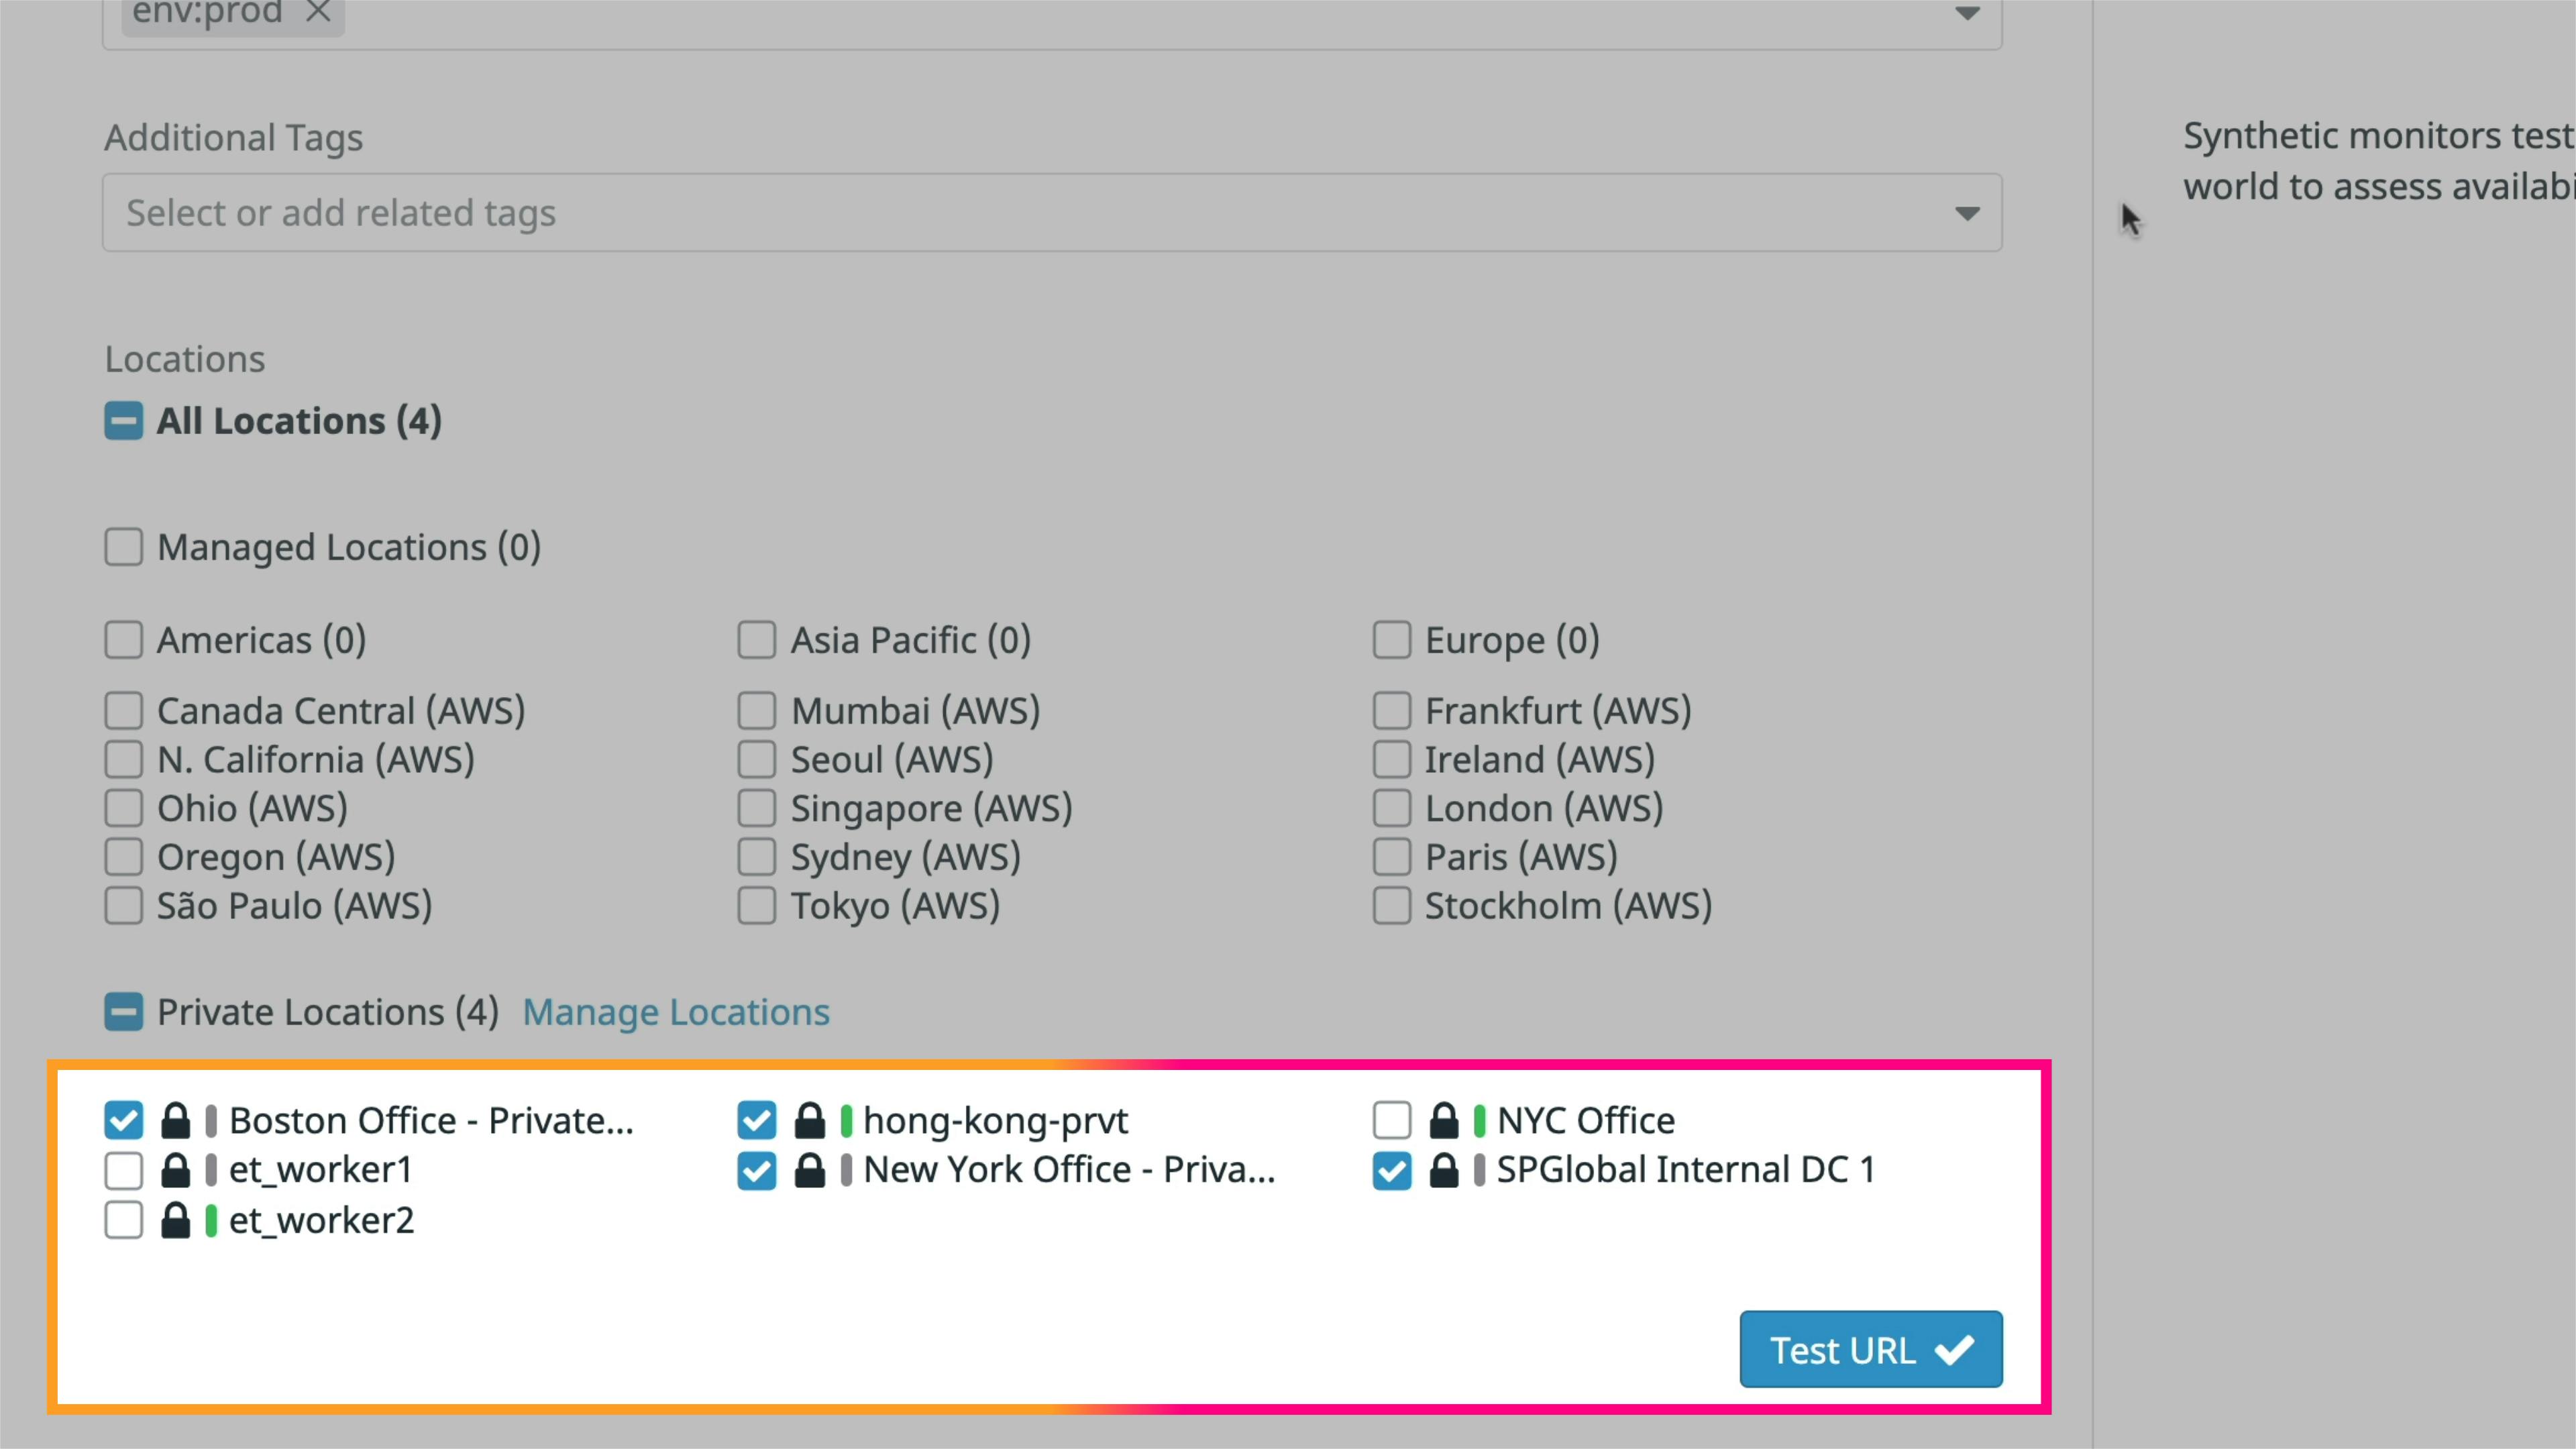The height and width of the screenshot is (1449, 2576).
Task: Click the green status indicator for hong-kong-prvt
Action: pyautogui.click(x=846, y=1121)
